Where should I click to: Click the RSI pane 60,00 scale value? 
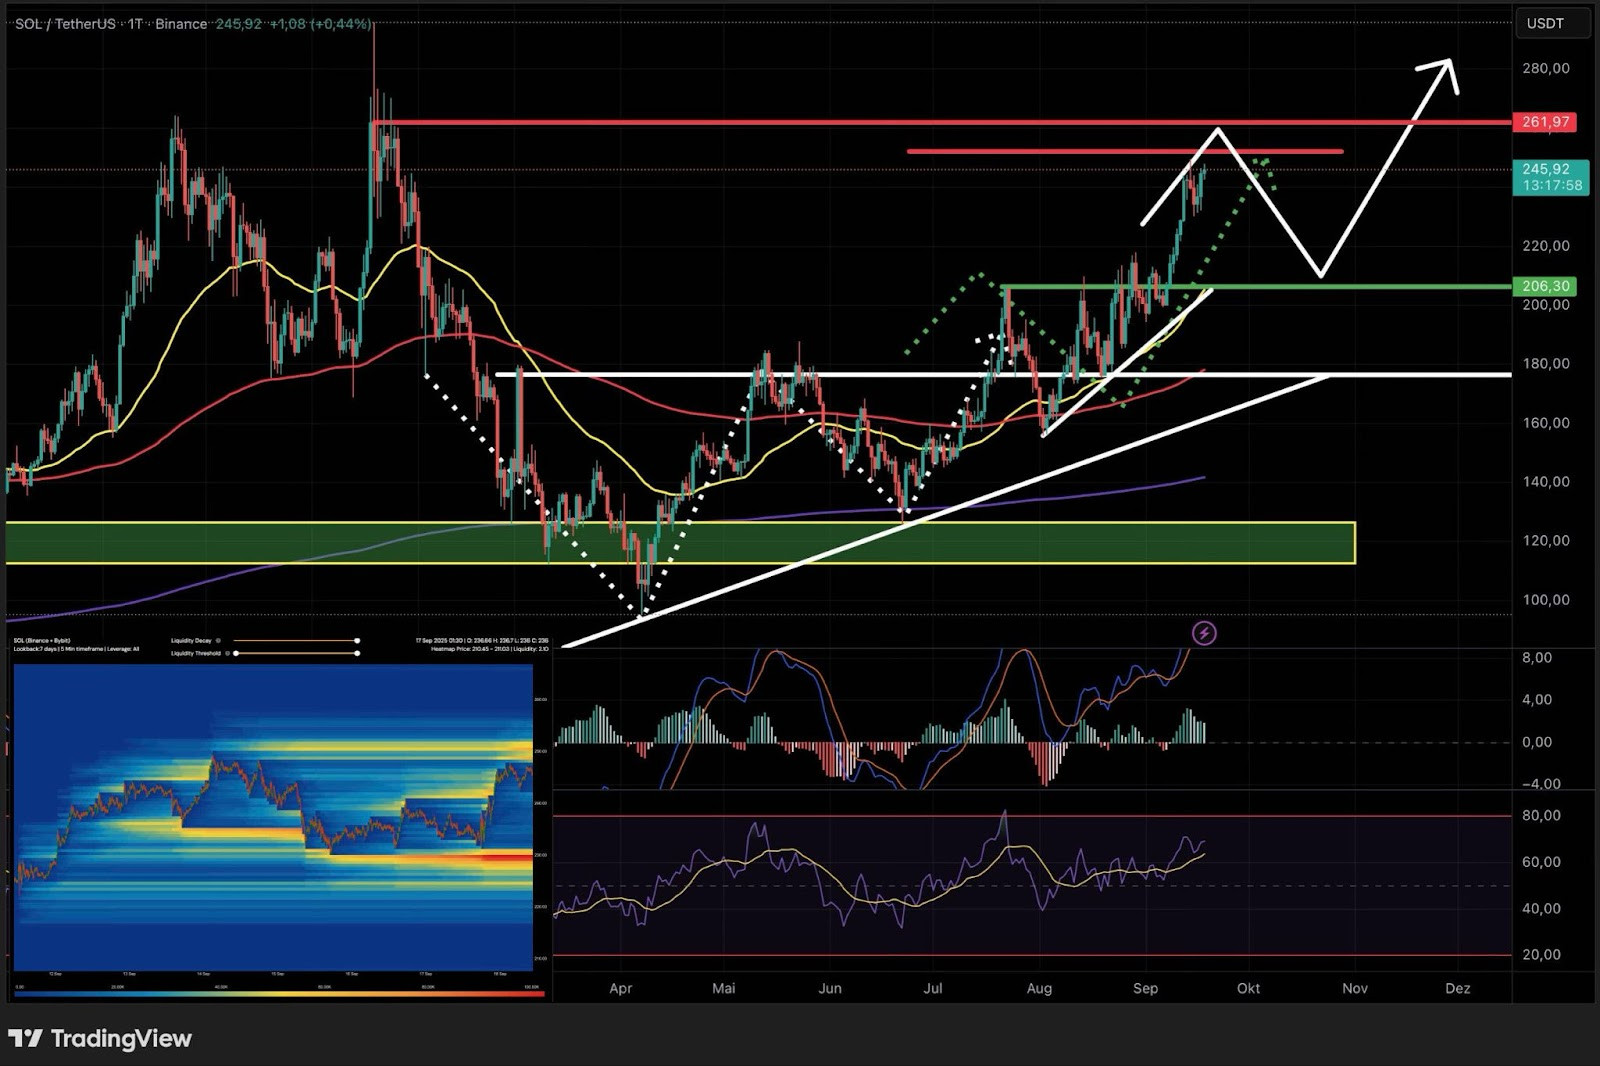coord(1541,862)
